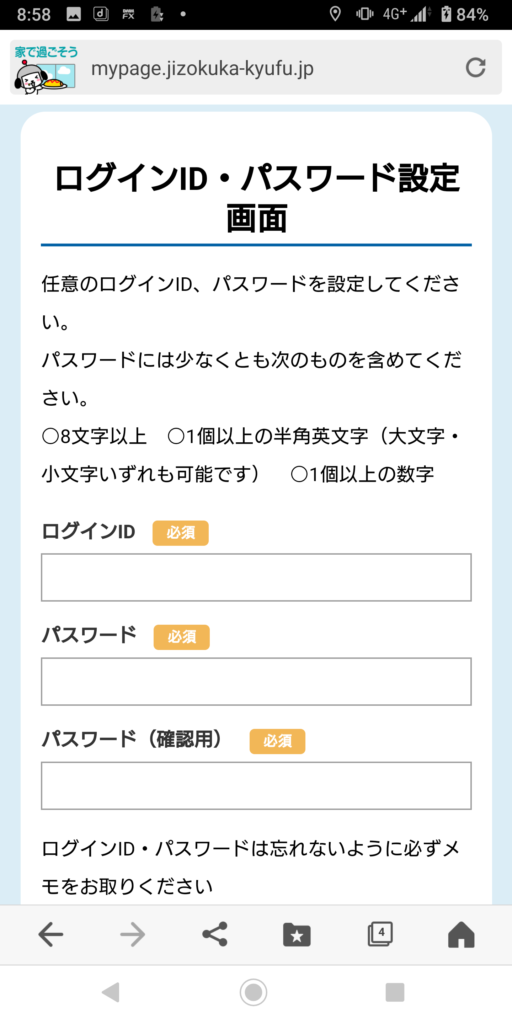Focus the パスワード input field
Screen dimensions: 512x1024
tap(256, 682)
